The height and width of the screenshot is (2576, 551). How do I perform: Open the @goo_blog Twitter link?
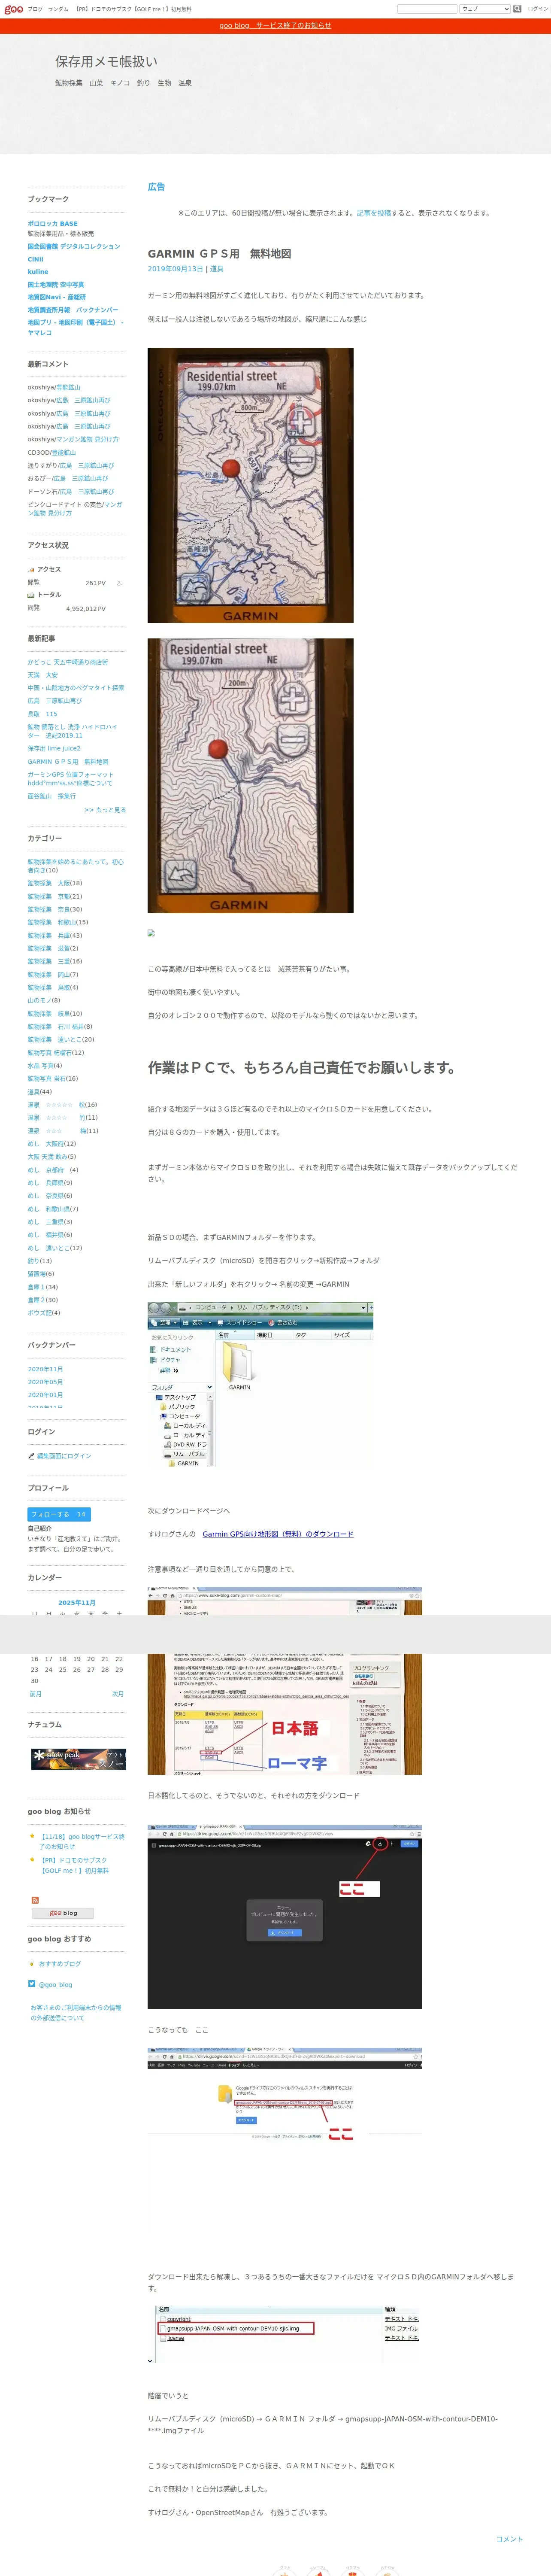[x=55, y=1984]
